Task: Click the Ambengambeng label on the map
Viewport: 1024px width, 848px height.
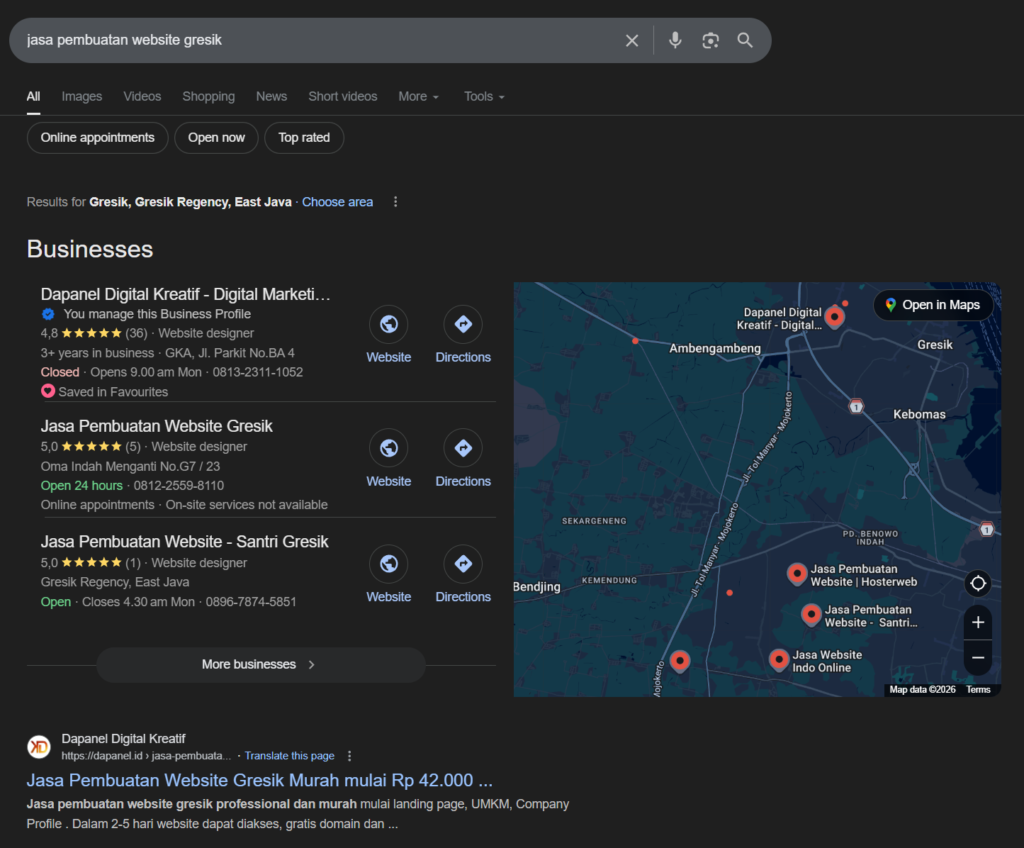Action: (x=714, y=348)
